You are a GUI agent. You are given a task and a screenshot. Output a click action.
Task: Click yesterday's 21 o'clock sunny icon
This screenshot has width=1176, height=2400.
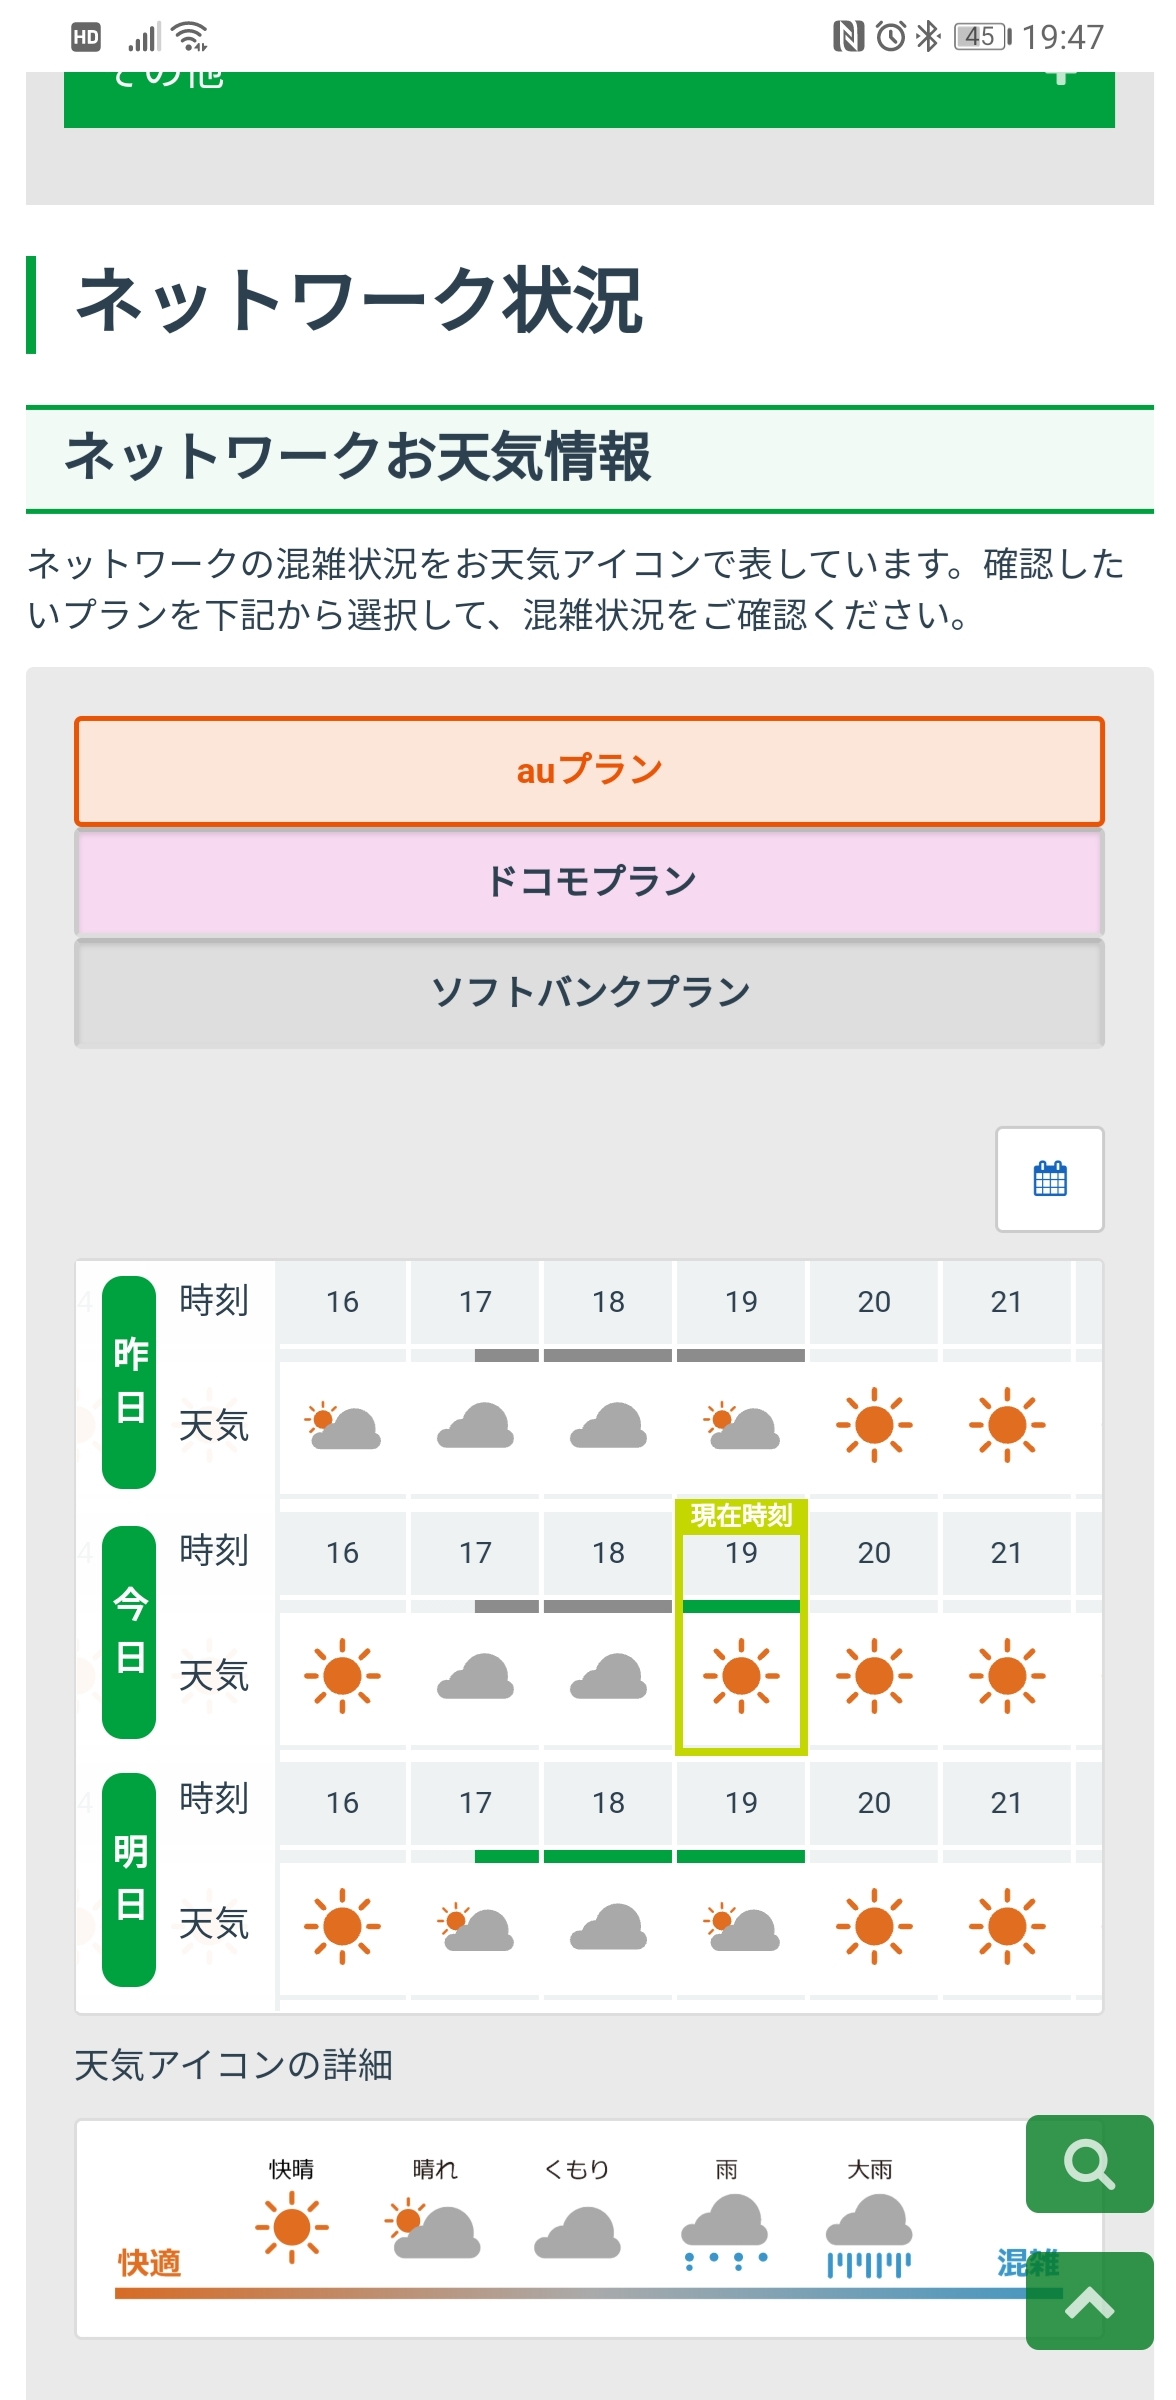[1006, 1425]
